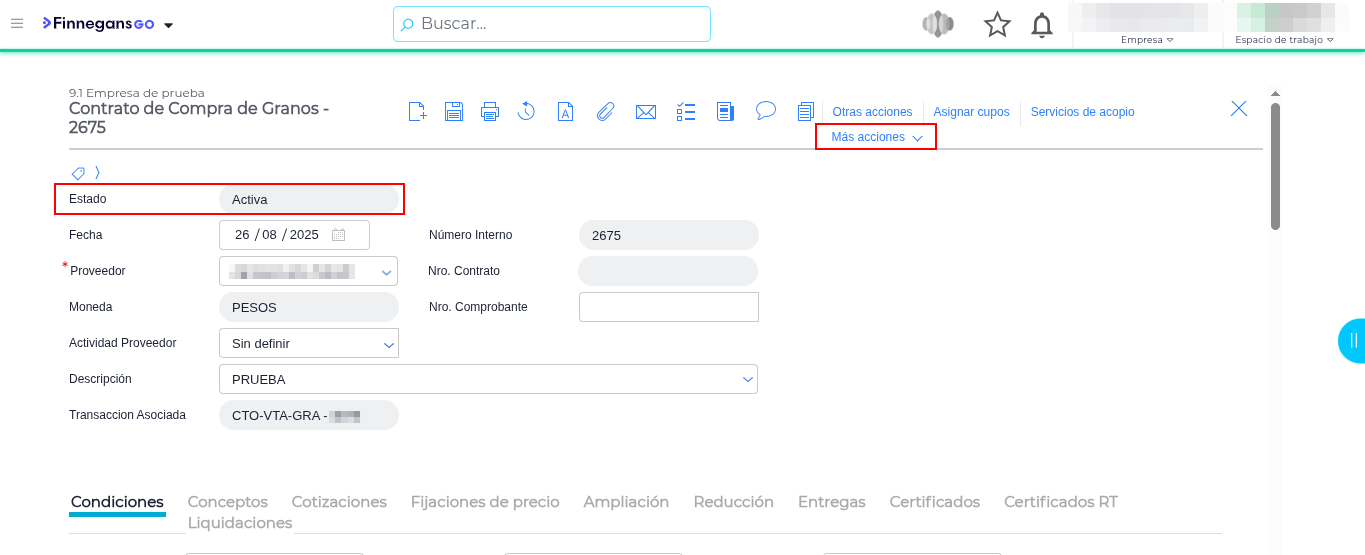Image resolution: width=1365 pixels, height=555 pixels.
Task: Open the checklist icon in the toolbar
Action: 686,111
